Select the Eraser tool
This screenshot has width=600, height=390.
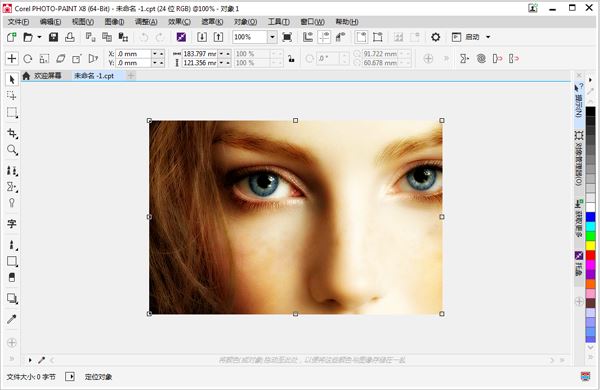(x=11, y=277)
